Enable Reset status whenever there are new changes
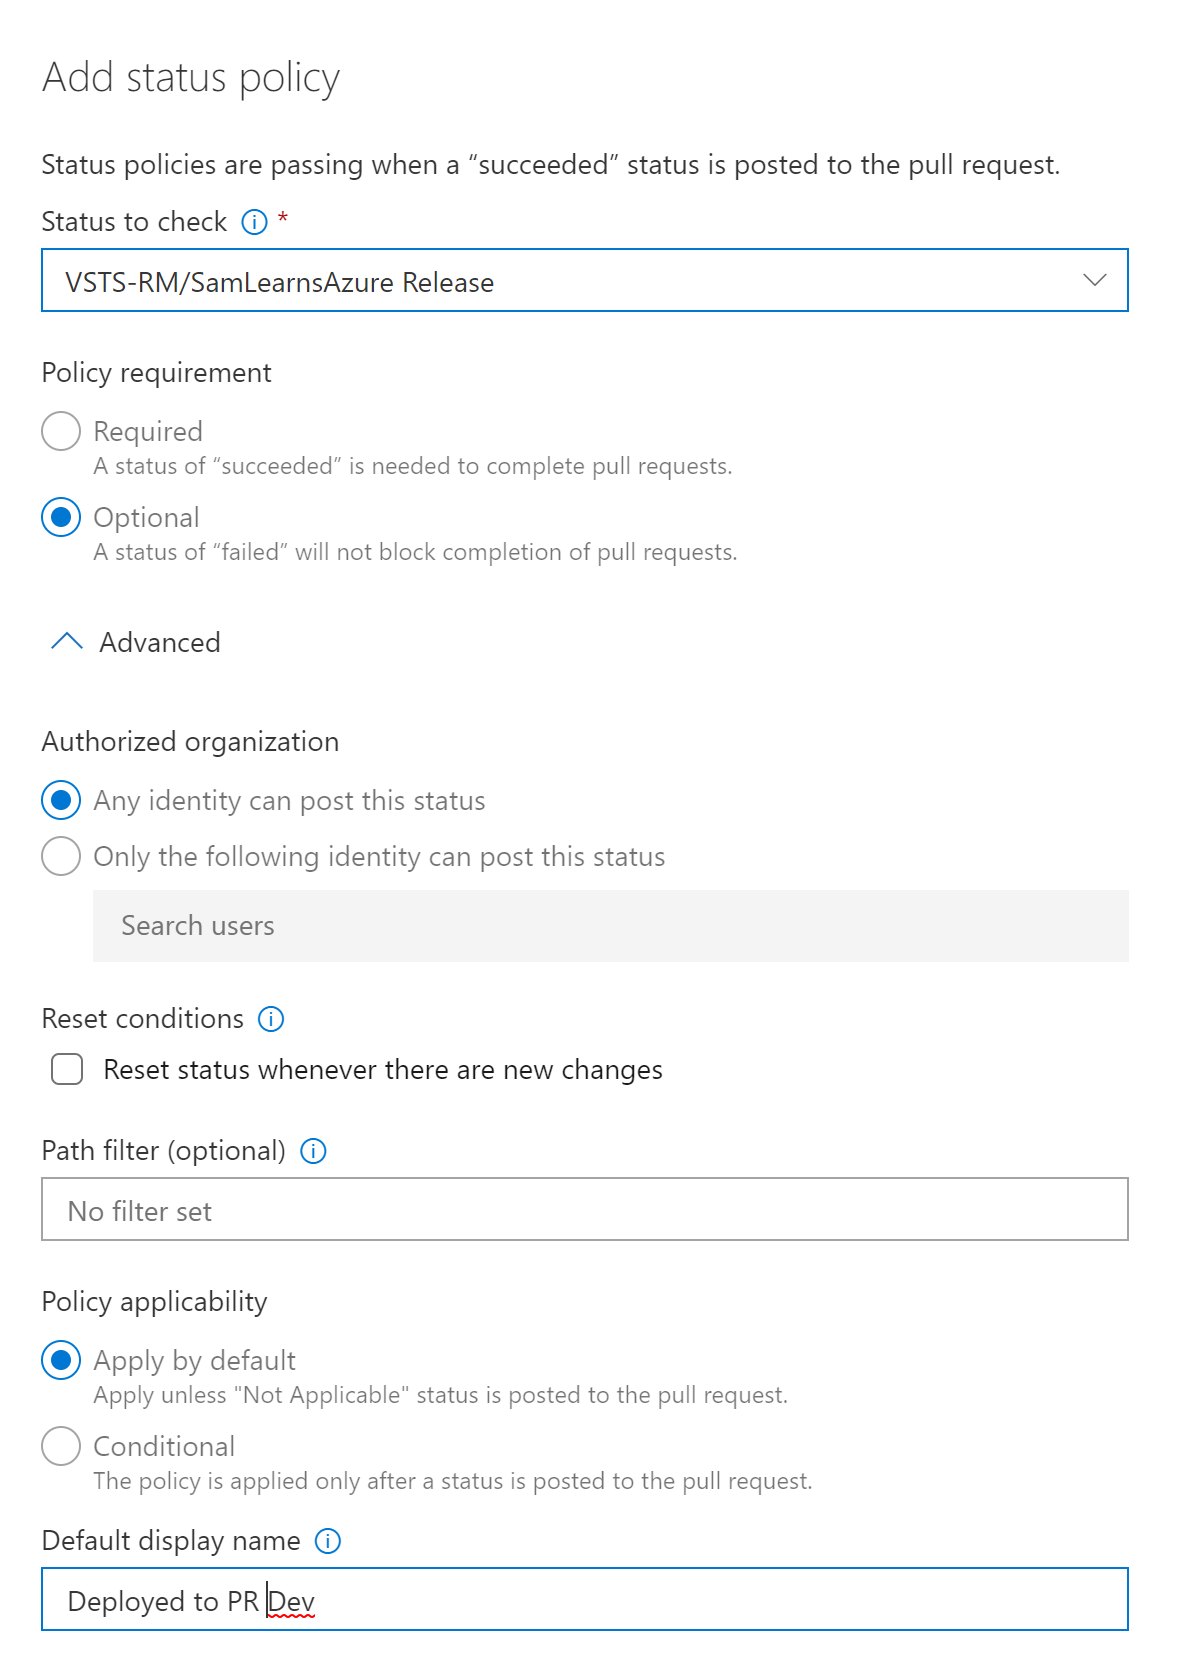 (x=67, y=1069)
